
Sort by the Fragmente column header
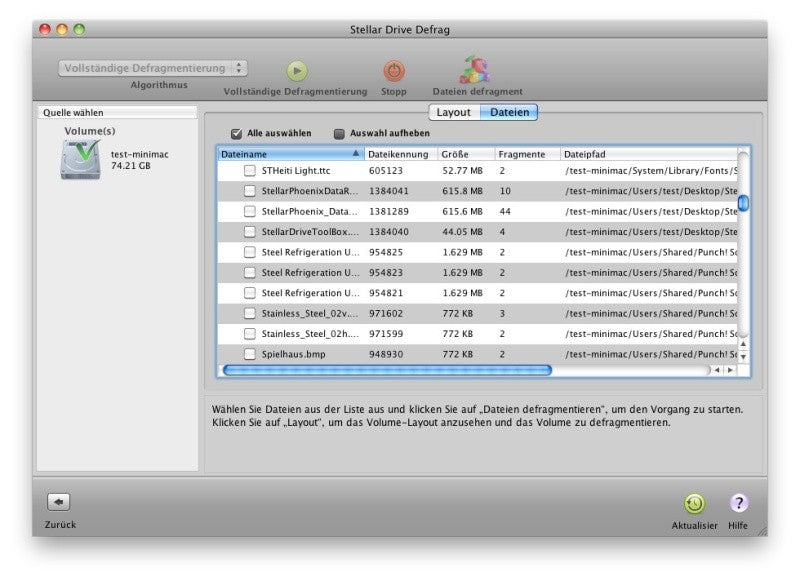pos(527,154)
